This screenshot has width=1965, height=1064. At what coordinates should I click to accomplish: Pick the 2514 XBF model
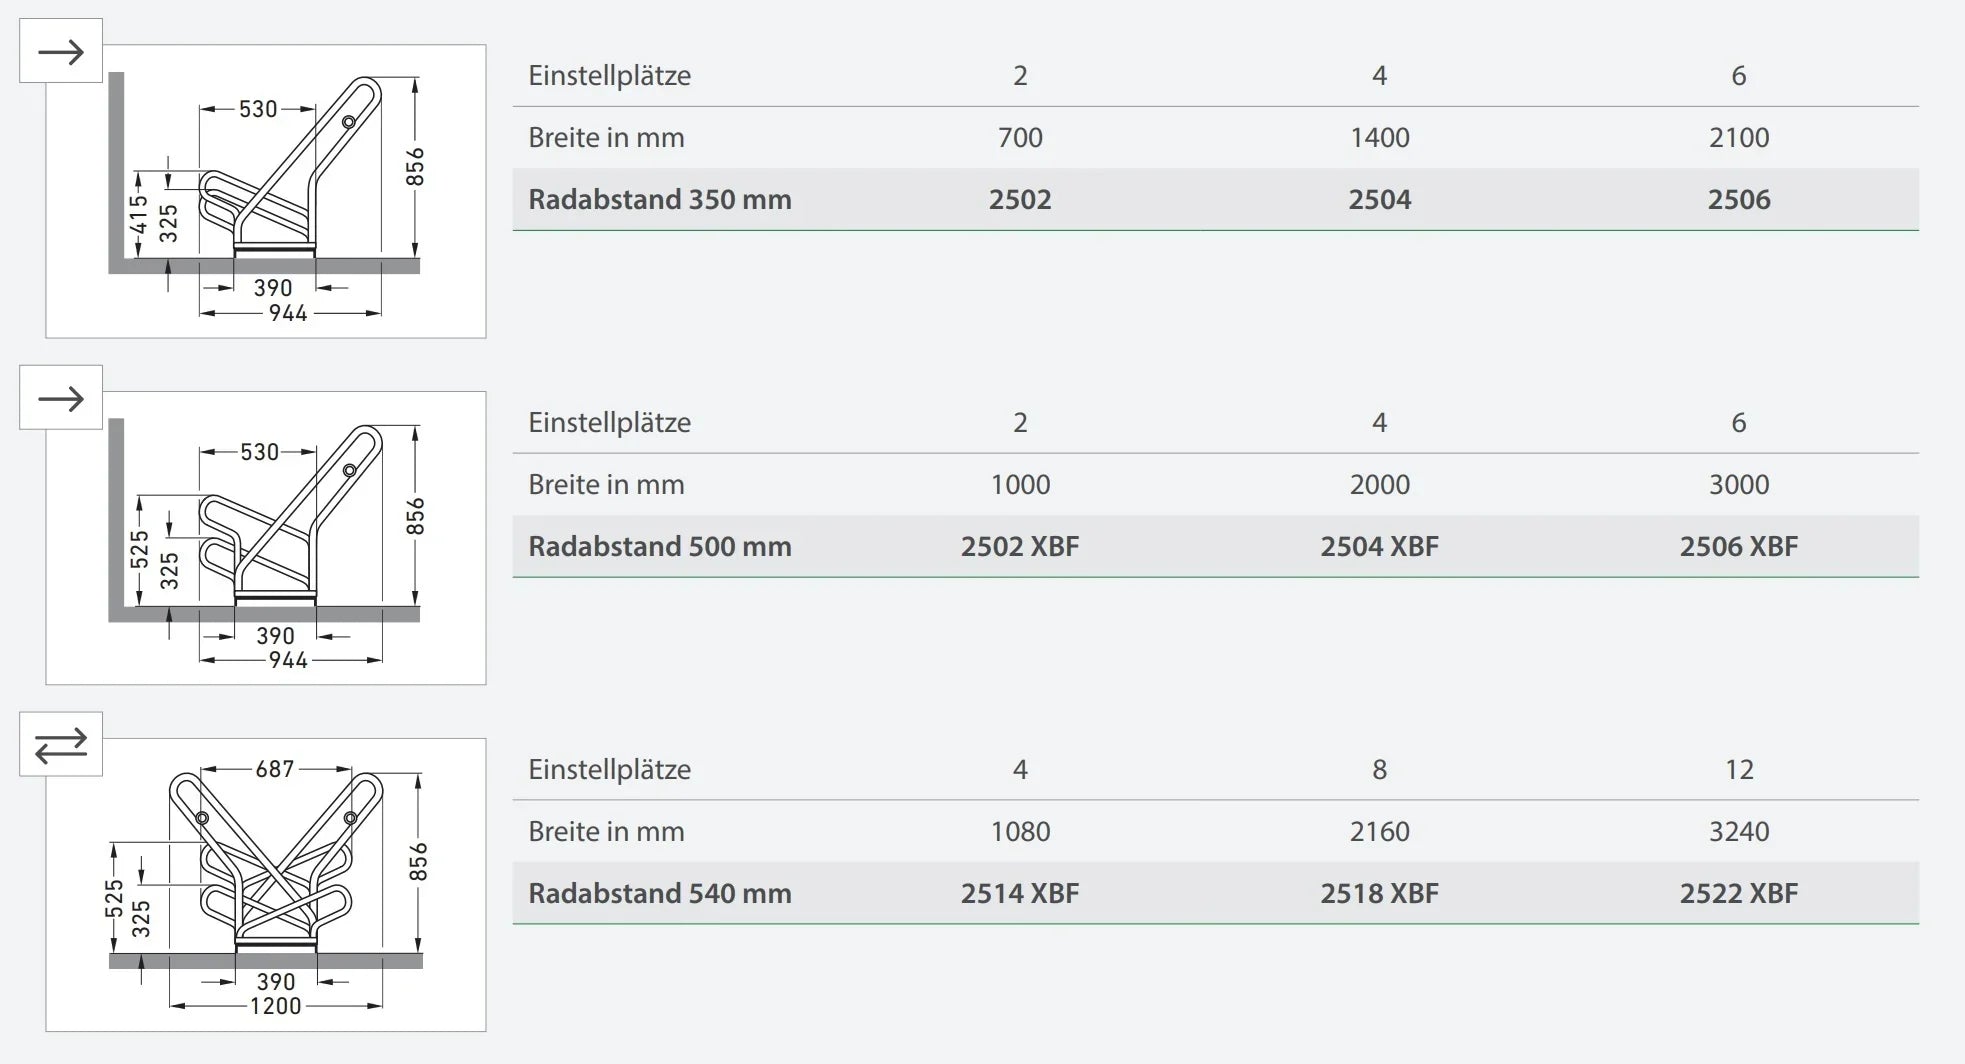pyautogui.click(x=1020, y=893)
